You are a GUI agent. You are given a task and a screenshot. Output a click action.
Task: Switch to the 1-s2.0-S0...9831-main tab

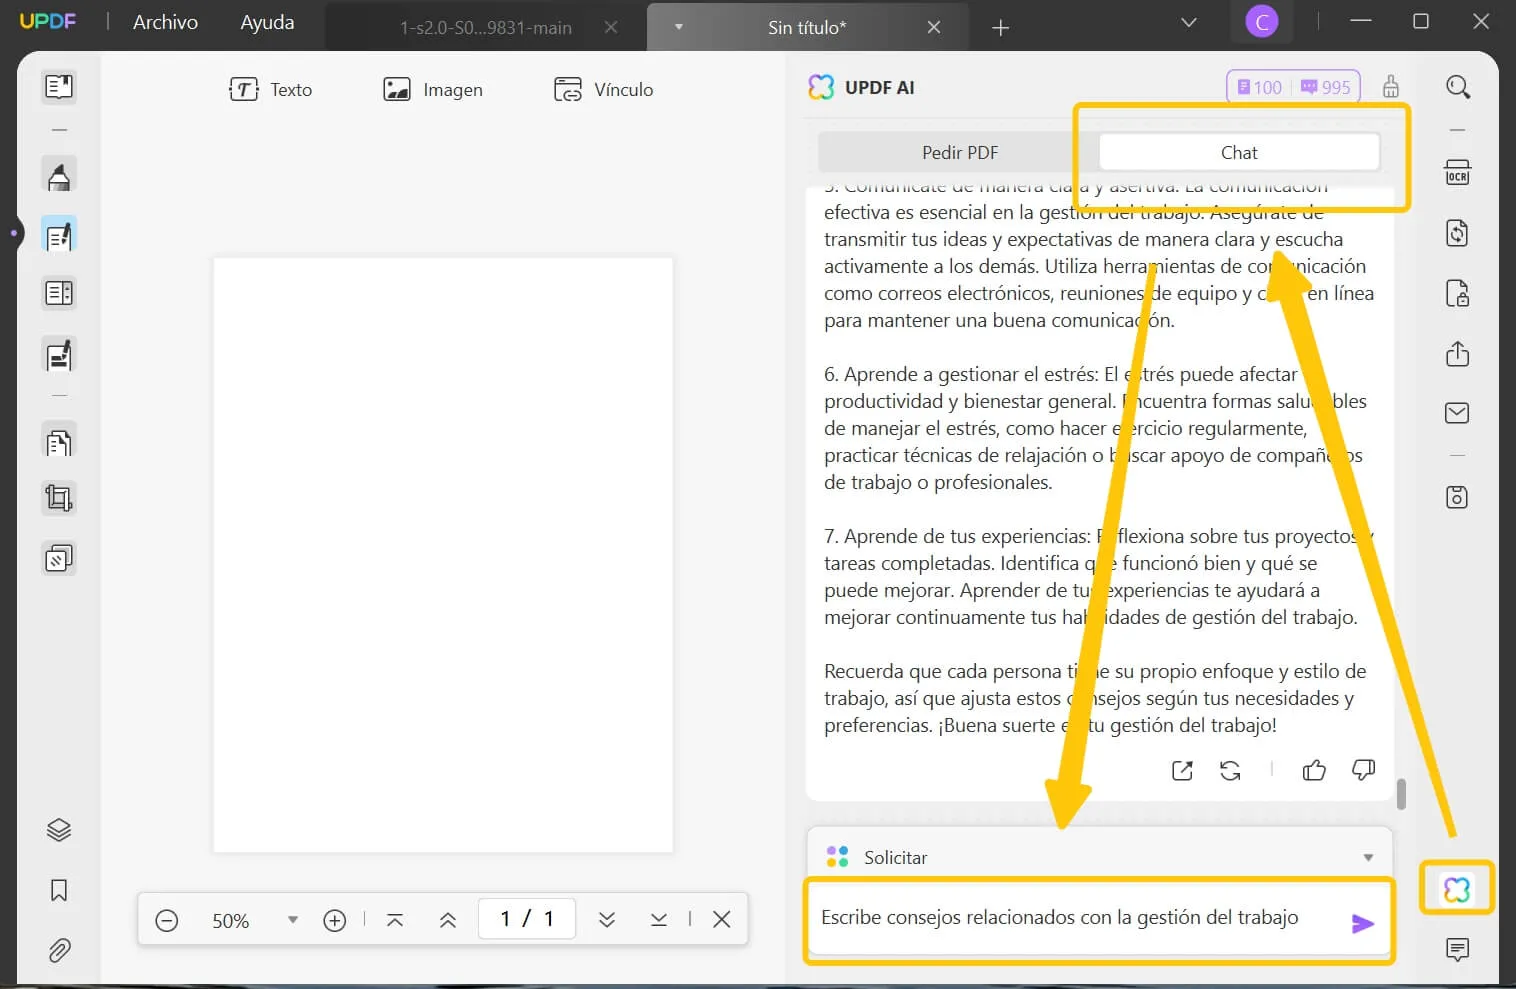tap(486, 28)
